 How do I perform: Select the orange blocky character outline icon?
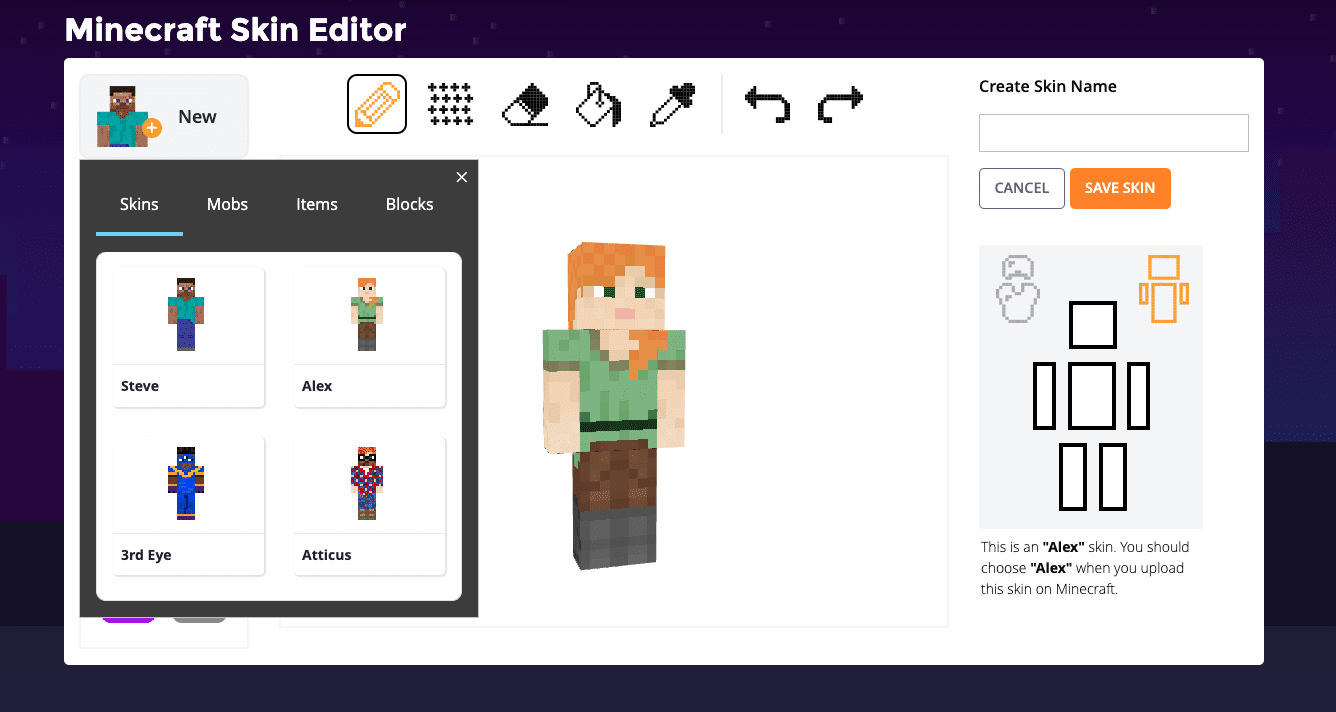pyautogui.click(x=1164, y=289)
